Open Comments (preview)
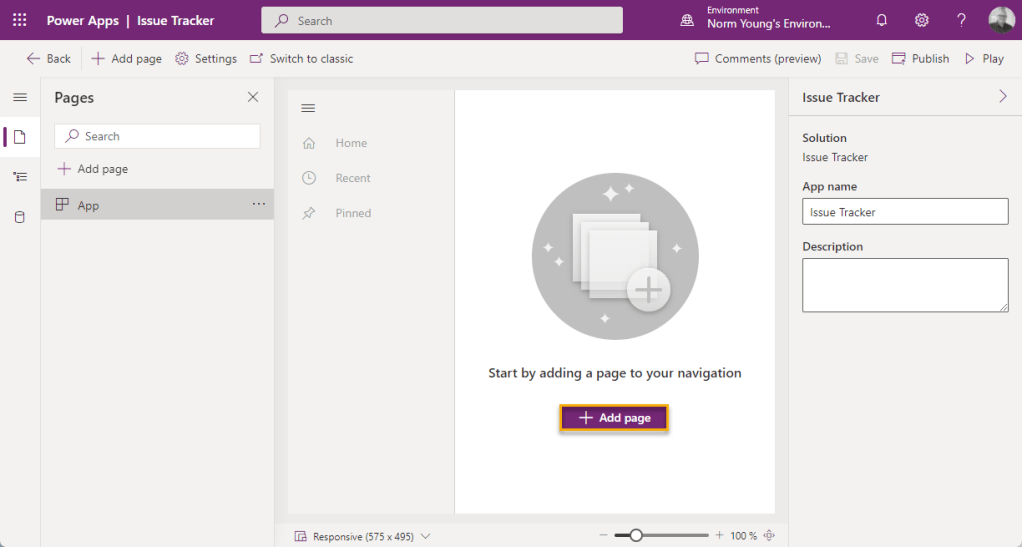Screen dimensions: 1022x547 (x=758, y=59)
